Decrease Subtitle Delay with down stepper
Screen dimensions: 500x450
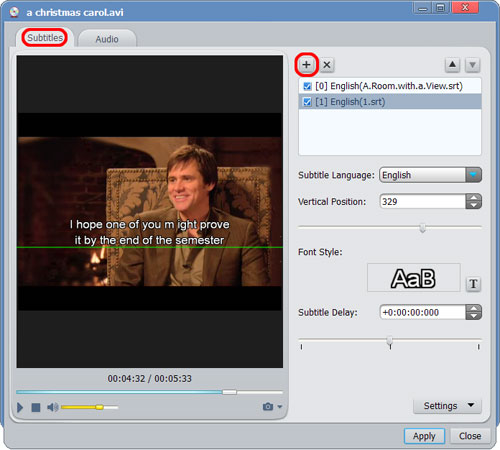coord(474,316)
